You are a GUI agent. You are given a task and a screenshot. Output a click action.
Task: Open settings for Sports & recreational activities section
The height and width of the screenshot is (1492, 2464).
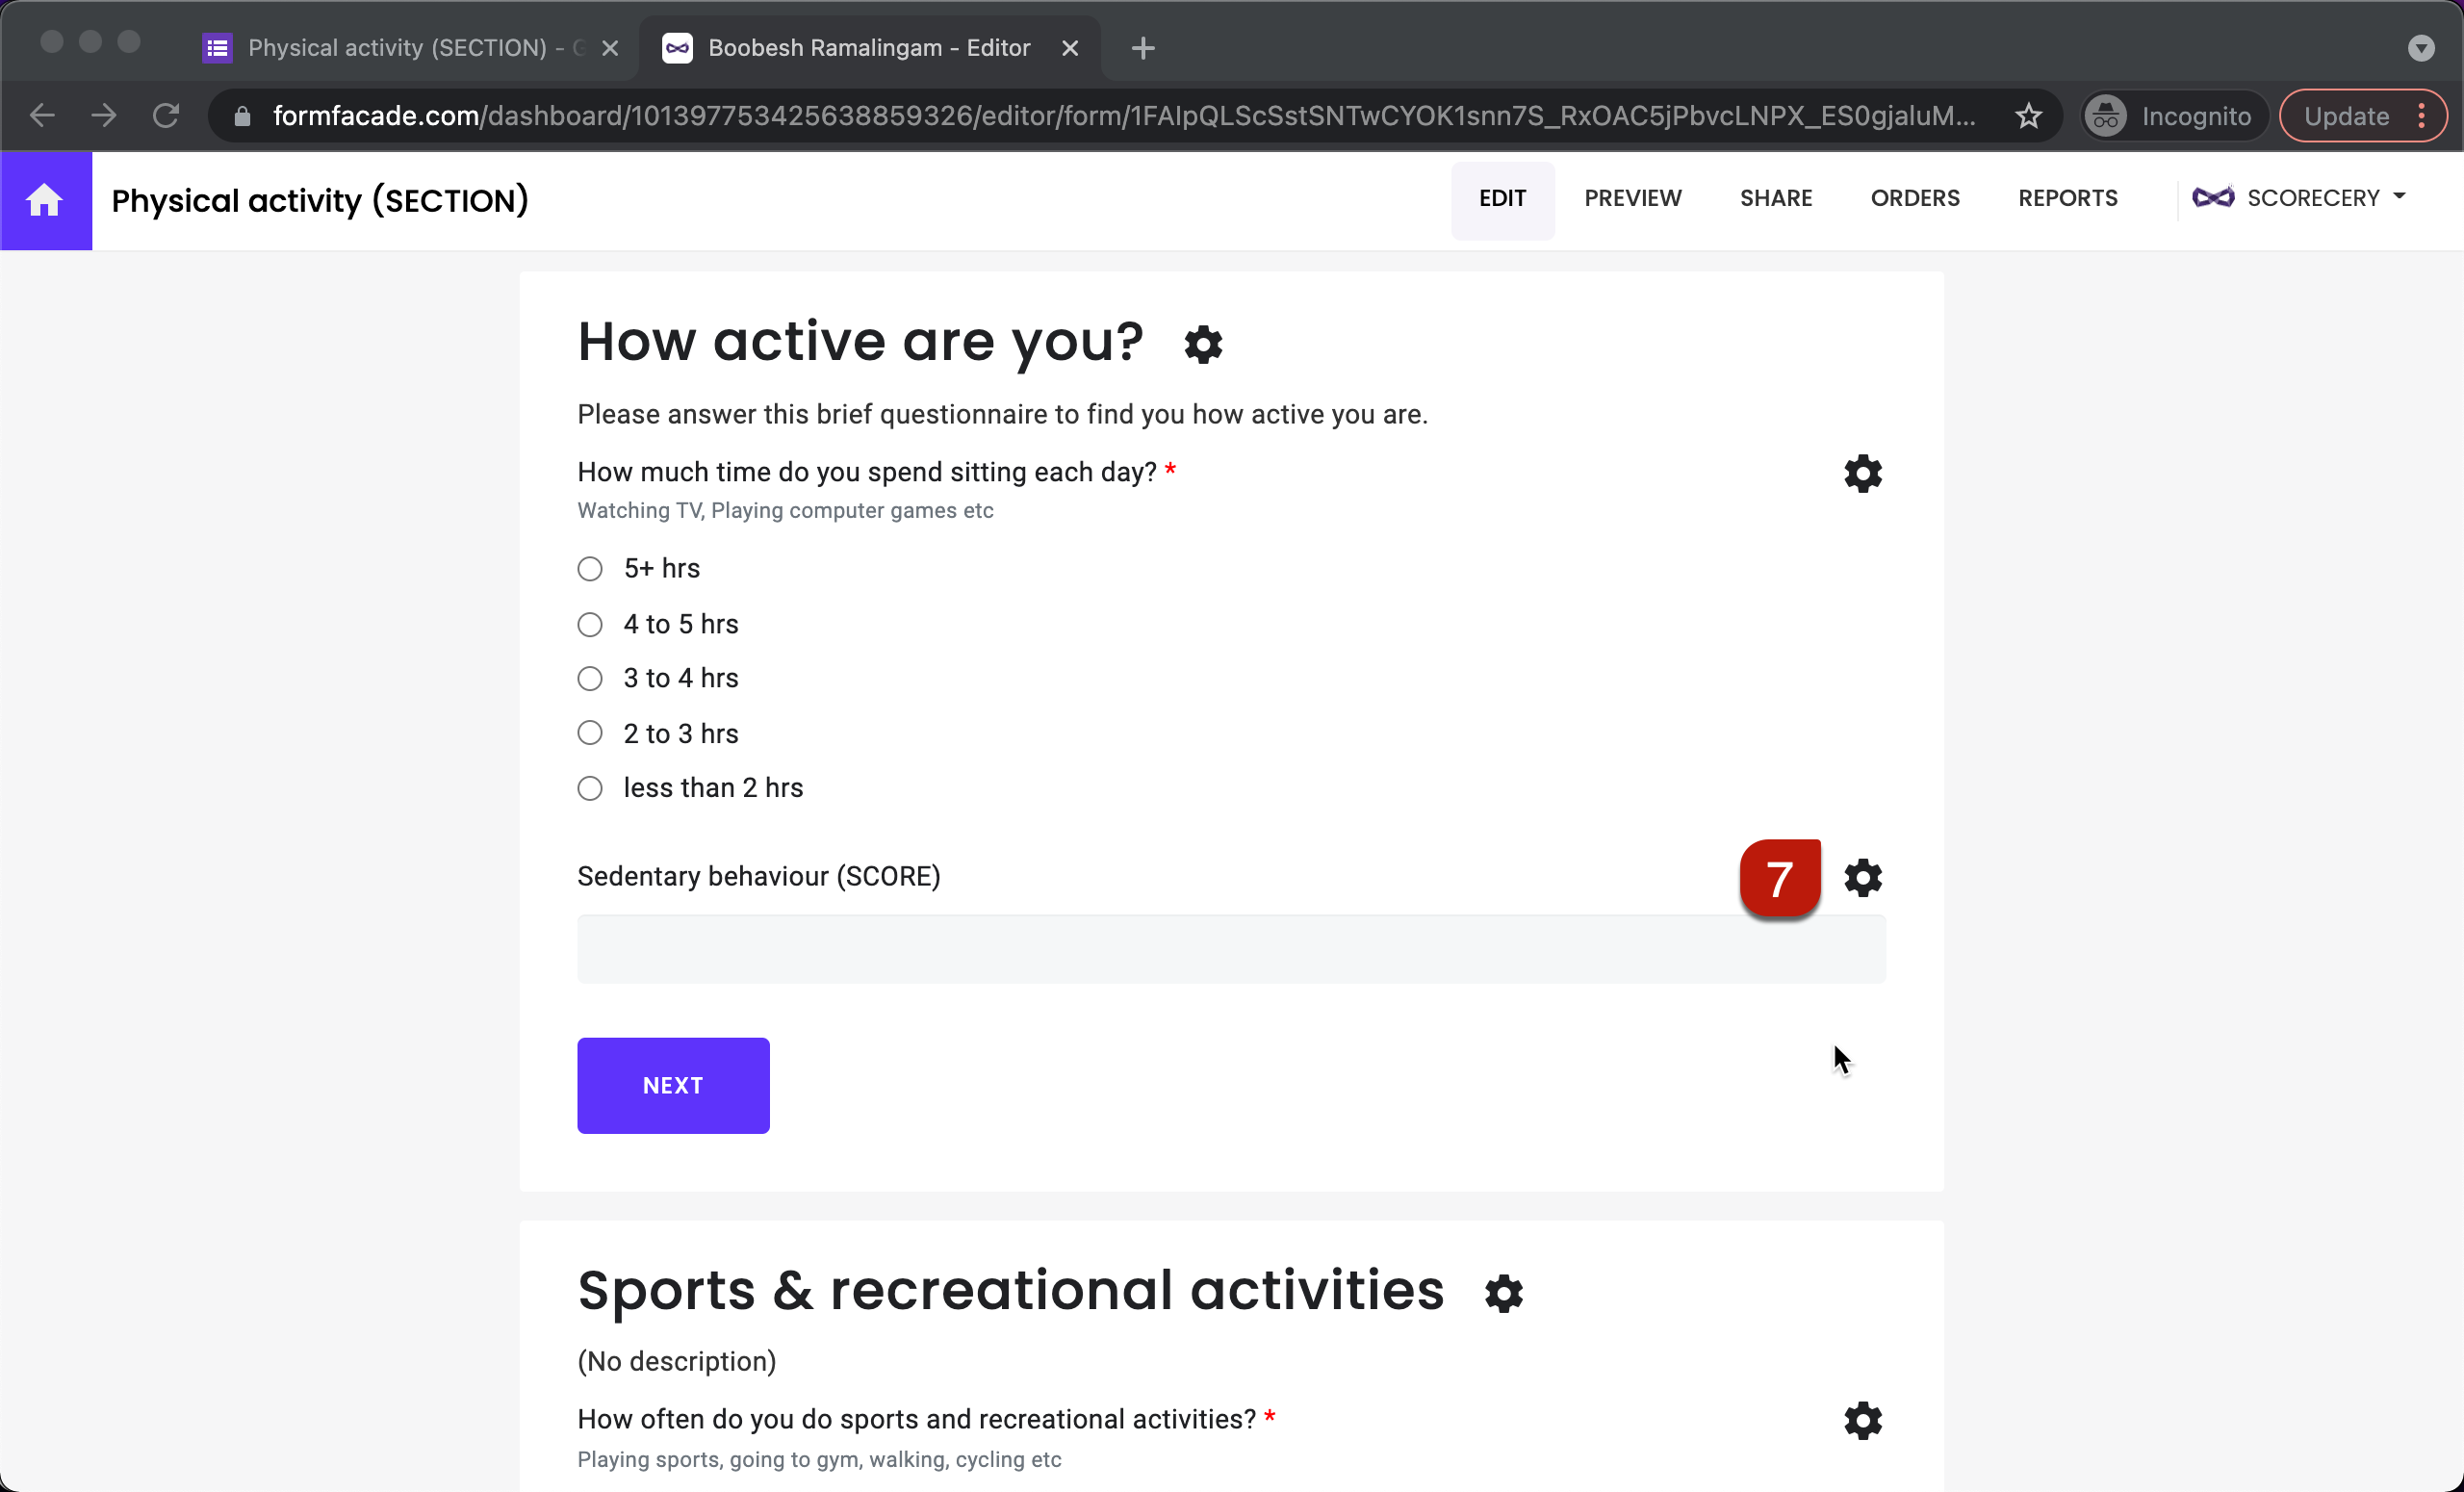[1503, 1294]
